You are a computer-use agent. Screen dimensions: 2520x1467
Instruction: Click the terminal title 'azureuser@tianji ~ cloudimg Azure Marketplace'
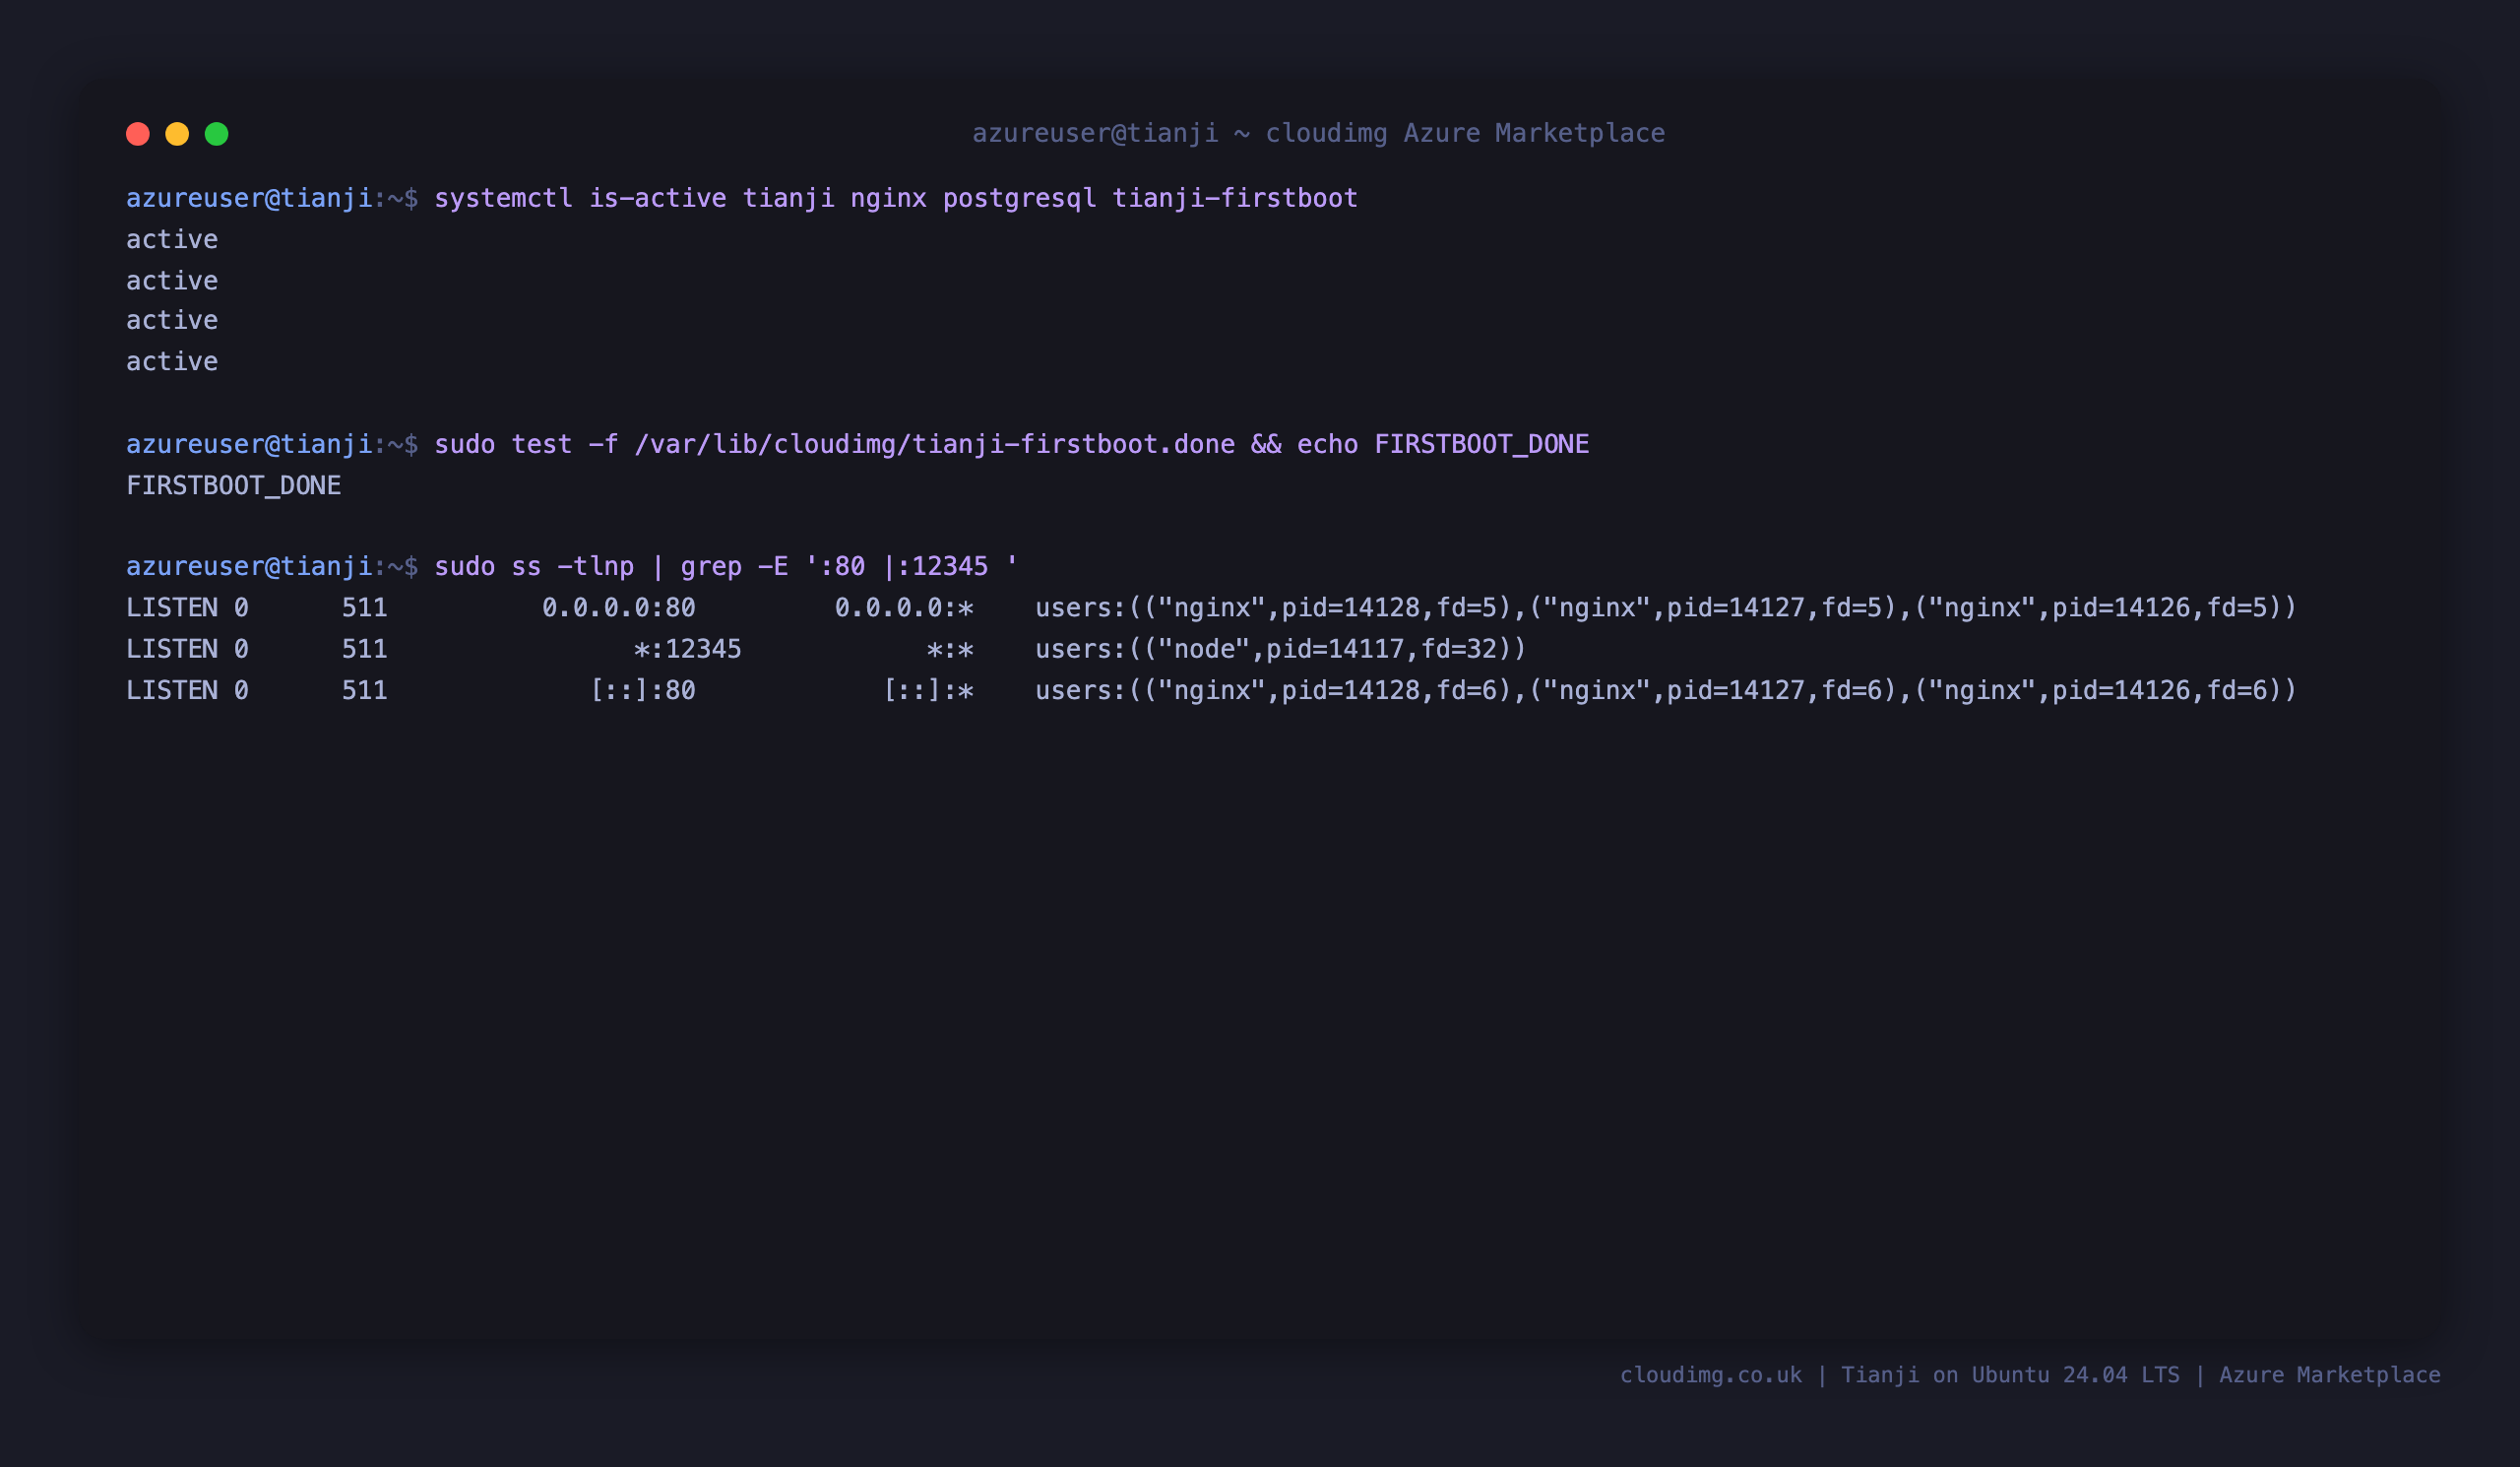point(1318,134)
